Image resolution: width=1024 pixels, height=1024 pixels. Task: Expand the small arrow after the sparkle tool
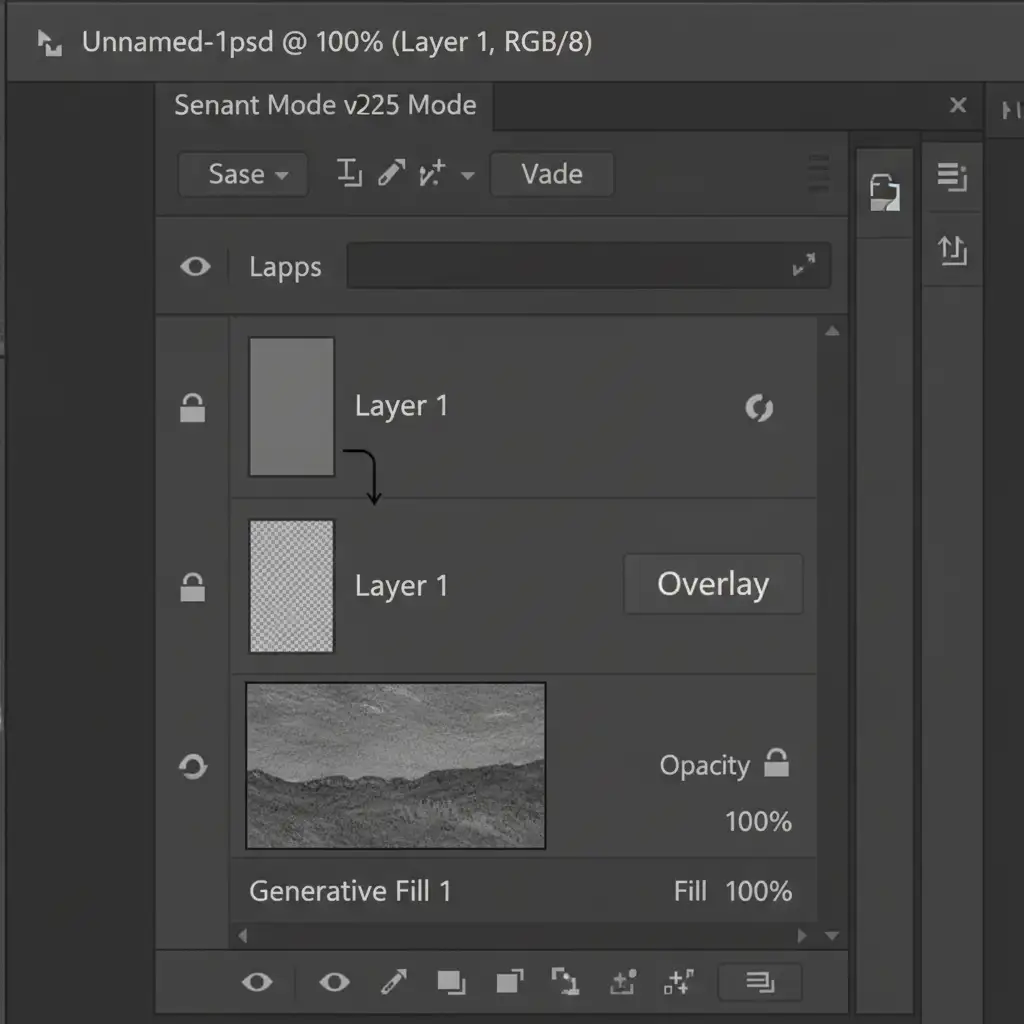tap(467, 176)
